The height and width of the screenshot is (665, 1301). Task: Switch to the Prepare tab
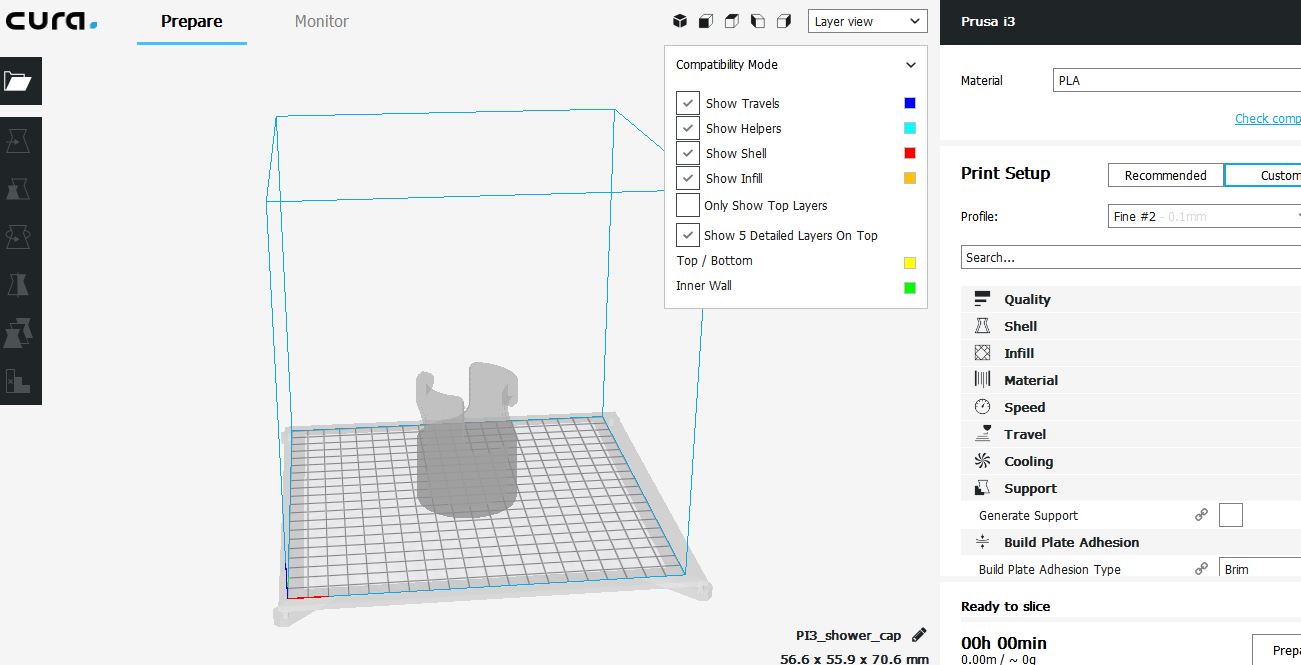click(191, 21)
